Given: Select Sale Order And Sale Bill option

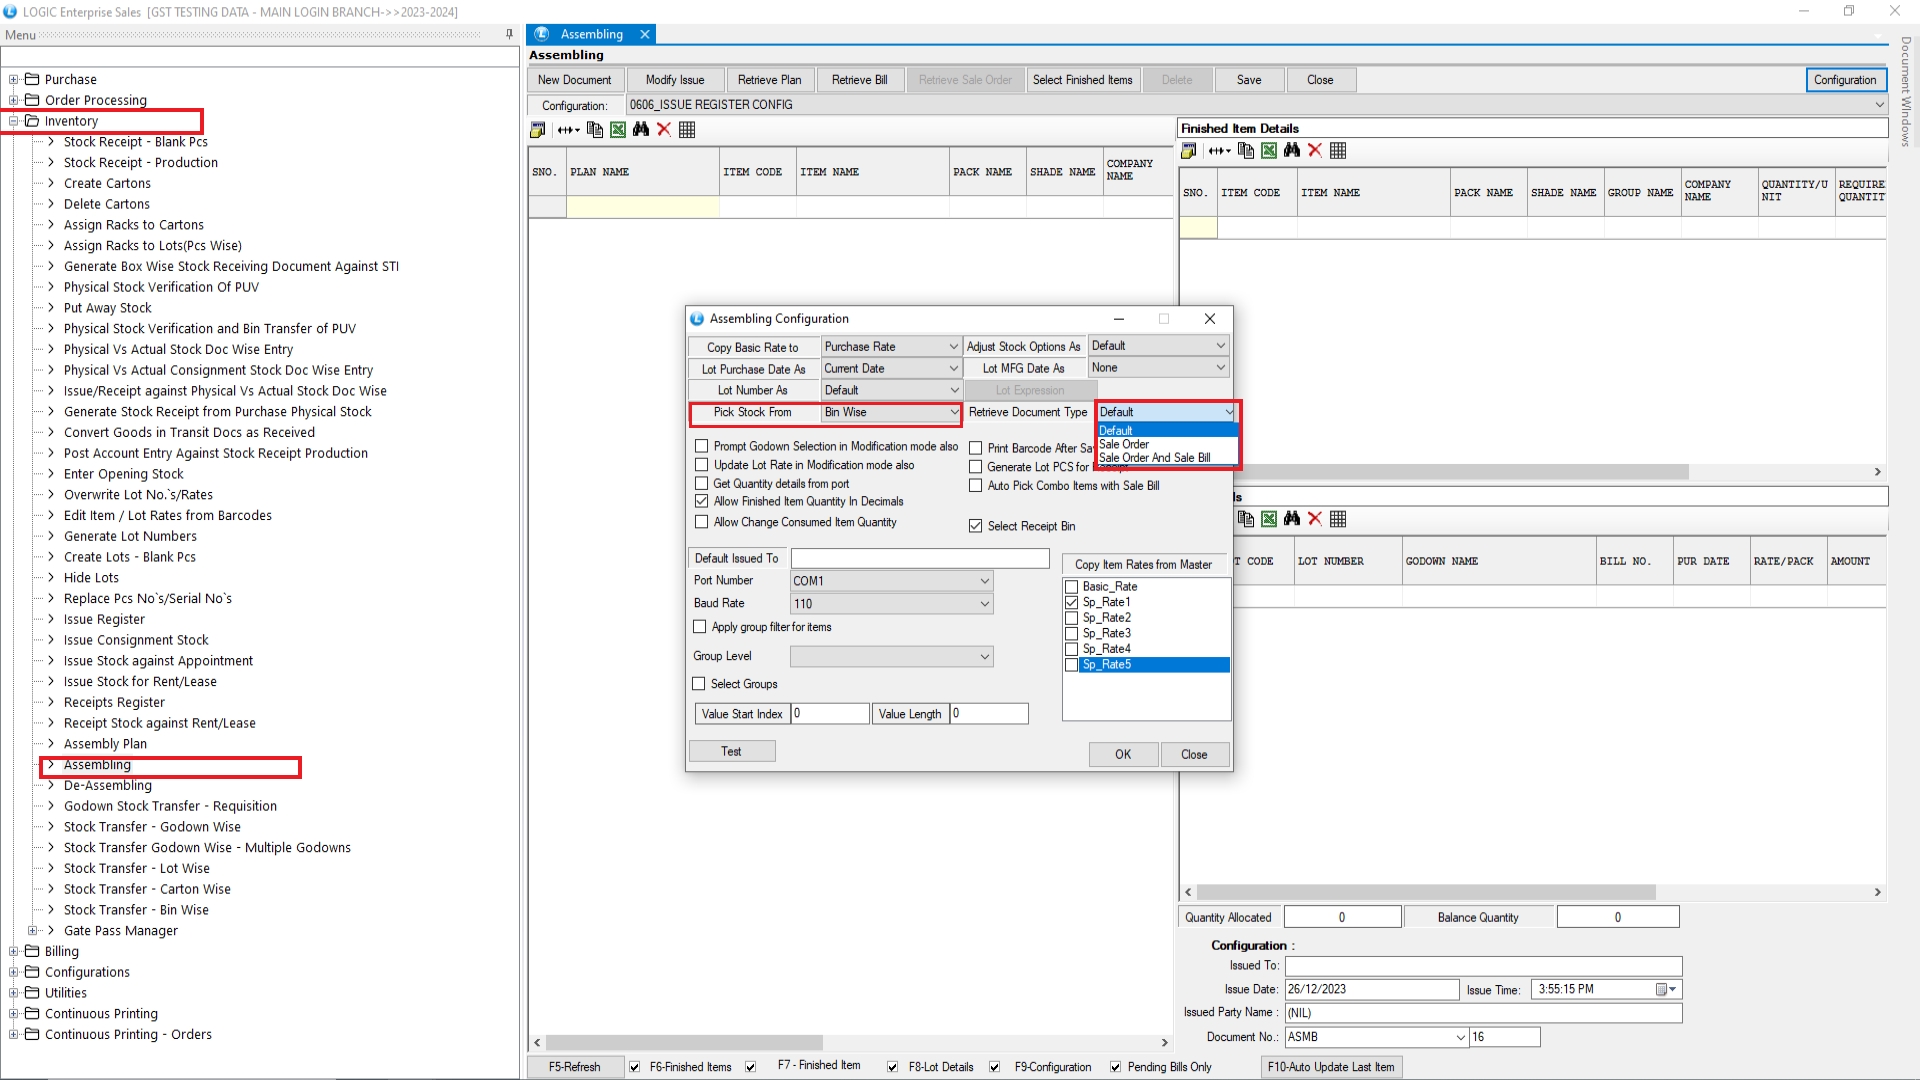Looking at the screenshot, I should (1154, 458).
